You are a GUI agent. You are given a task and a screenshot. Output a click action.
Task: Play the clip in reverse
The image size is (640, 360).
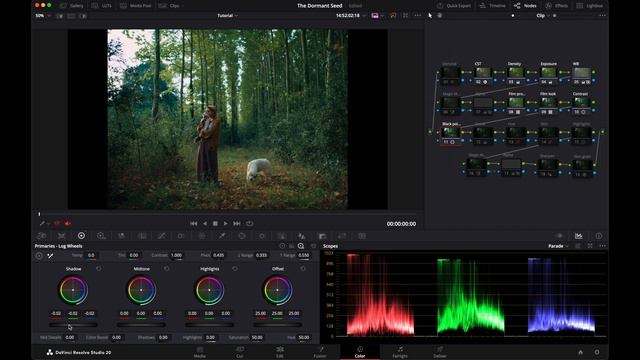pyautogui.click(x=204, y=224)
